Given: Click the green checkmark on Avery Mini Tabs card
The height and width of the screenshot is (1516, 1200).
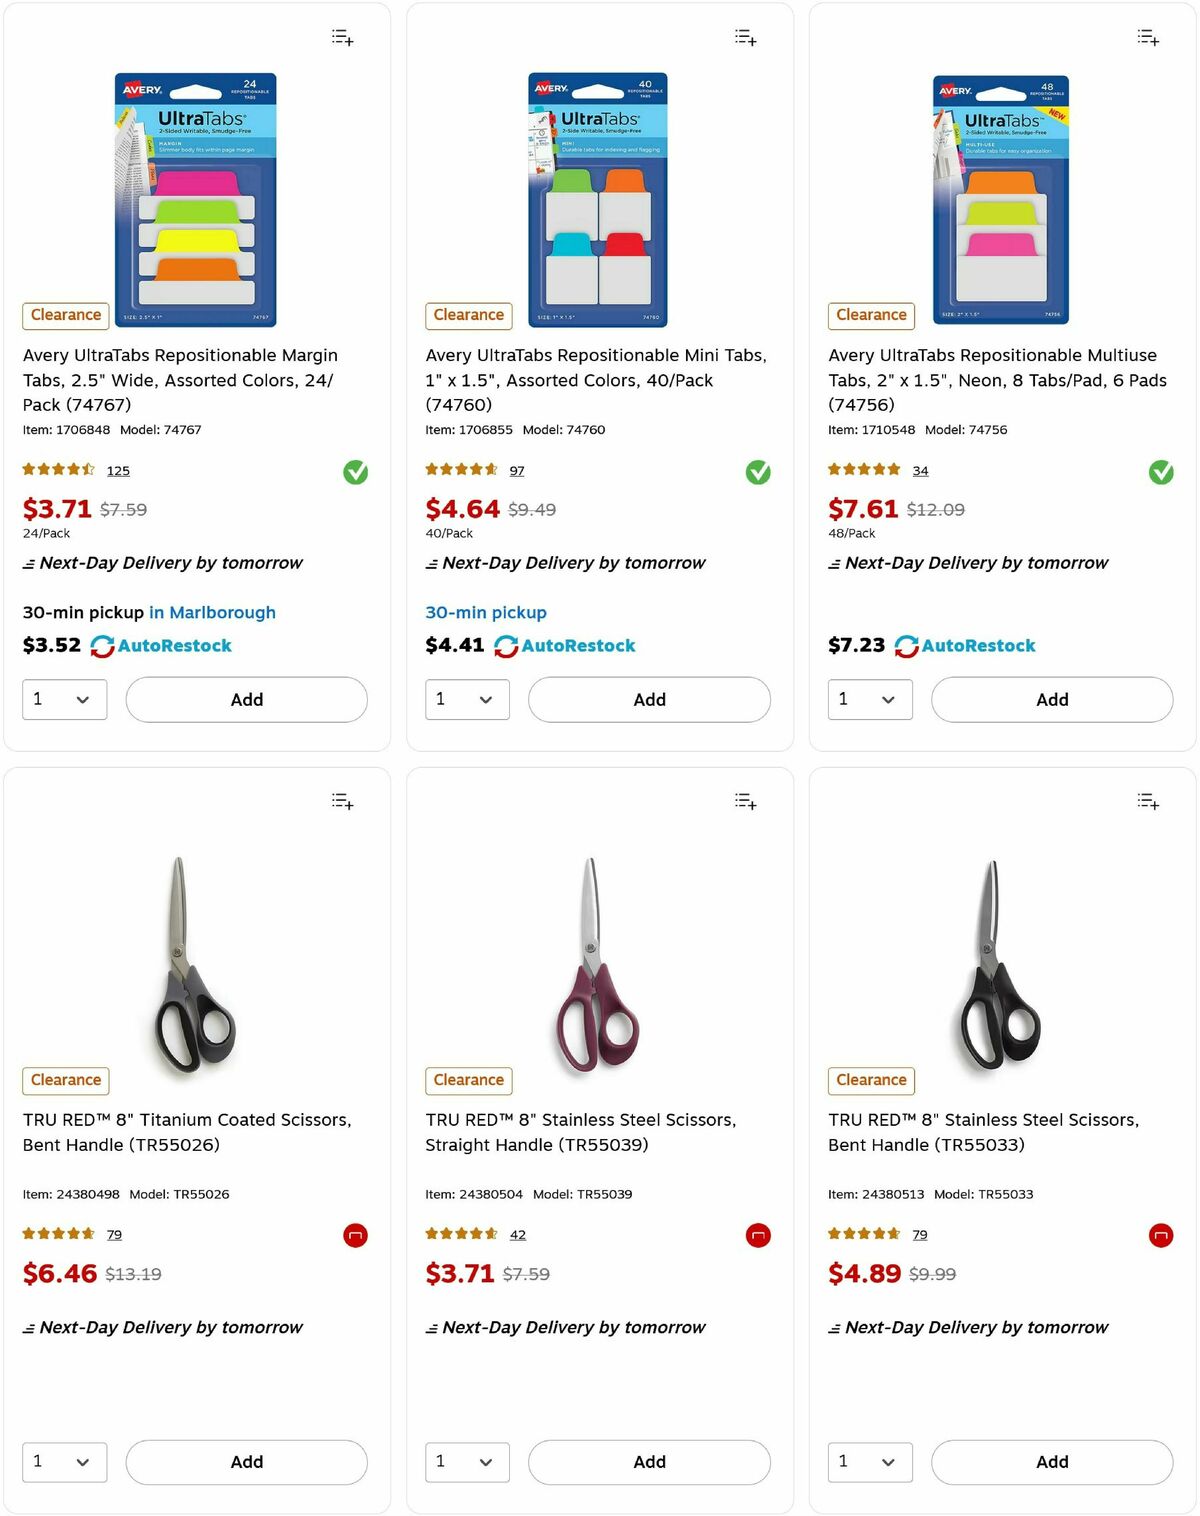Looking at the screenshot, I should click(x=757, y=472).
